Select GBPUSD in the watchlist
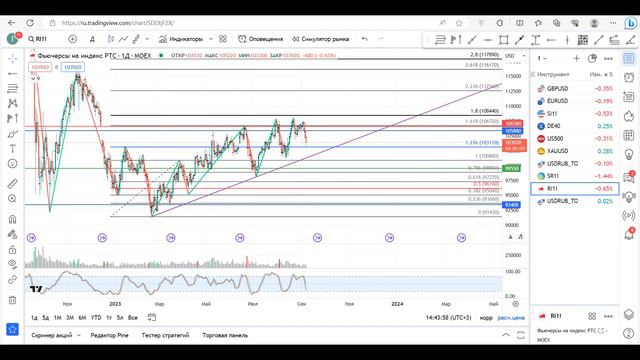The height and width of the screenshot is (360, 640). 575,88
